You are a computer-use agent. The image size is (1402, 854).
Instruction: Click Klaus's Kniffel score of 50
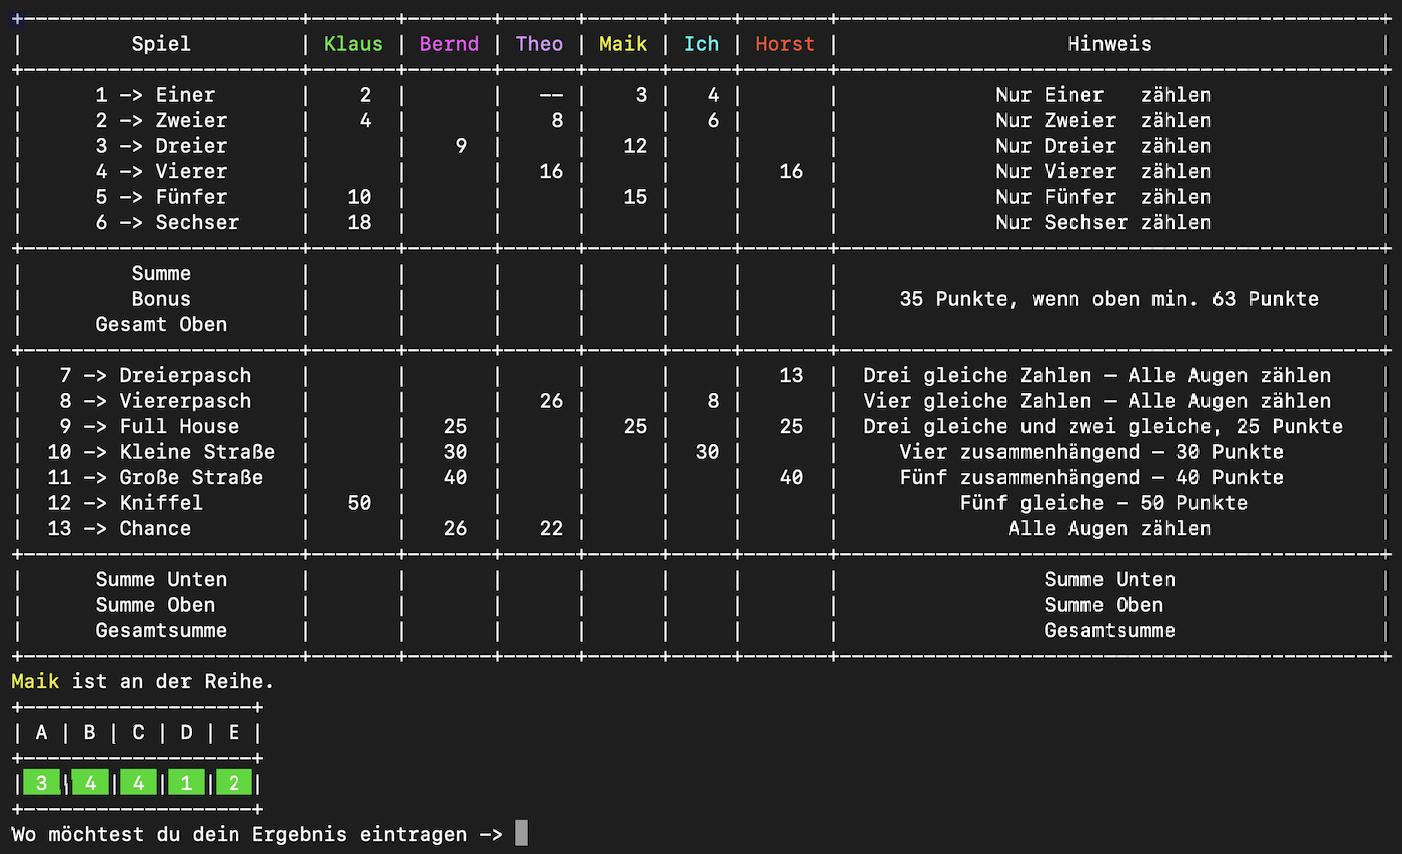[x=359, y=503]
